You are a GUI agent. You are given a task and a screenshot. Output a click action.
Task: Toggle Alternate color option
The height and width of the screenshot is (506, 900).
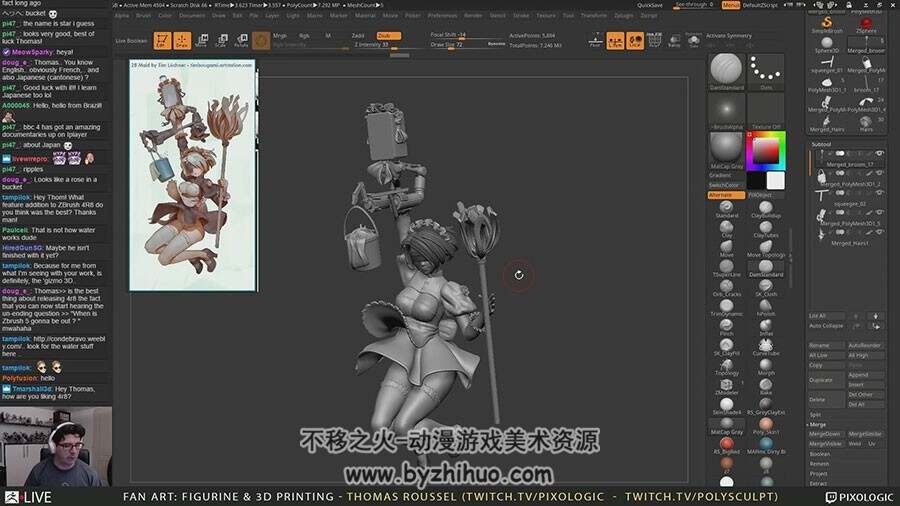click(x=726, y=195)
